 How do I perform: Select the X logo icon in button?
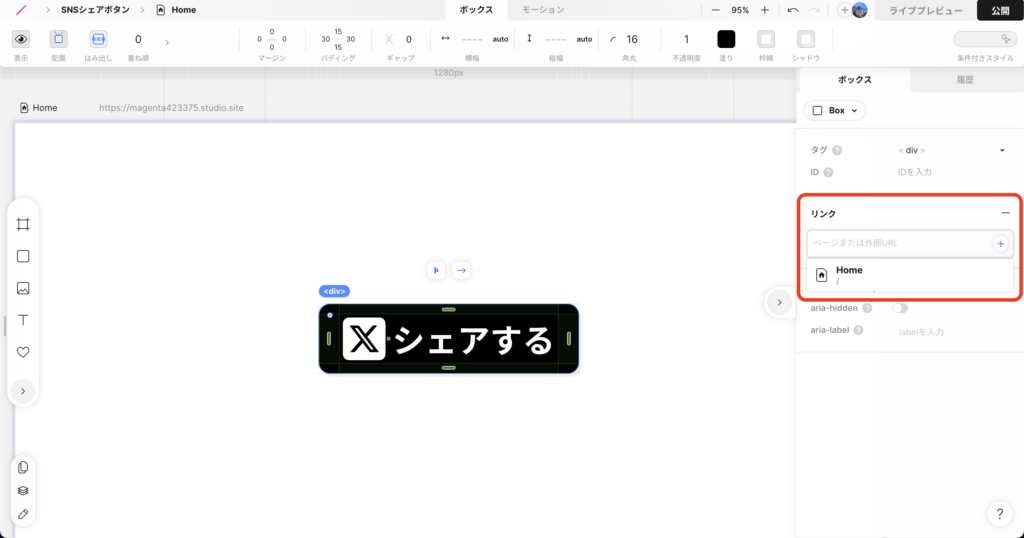364,339
